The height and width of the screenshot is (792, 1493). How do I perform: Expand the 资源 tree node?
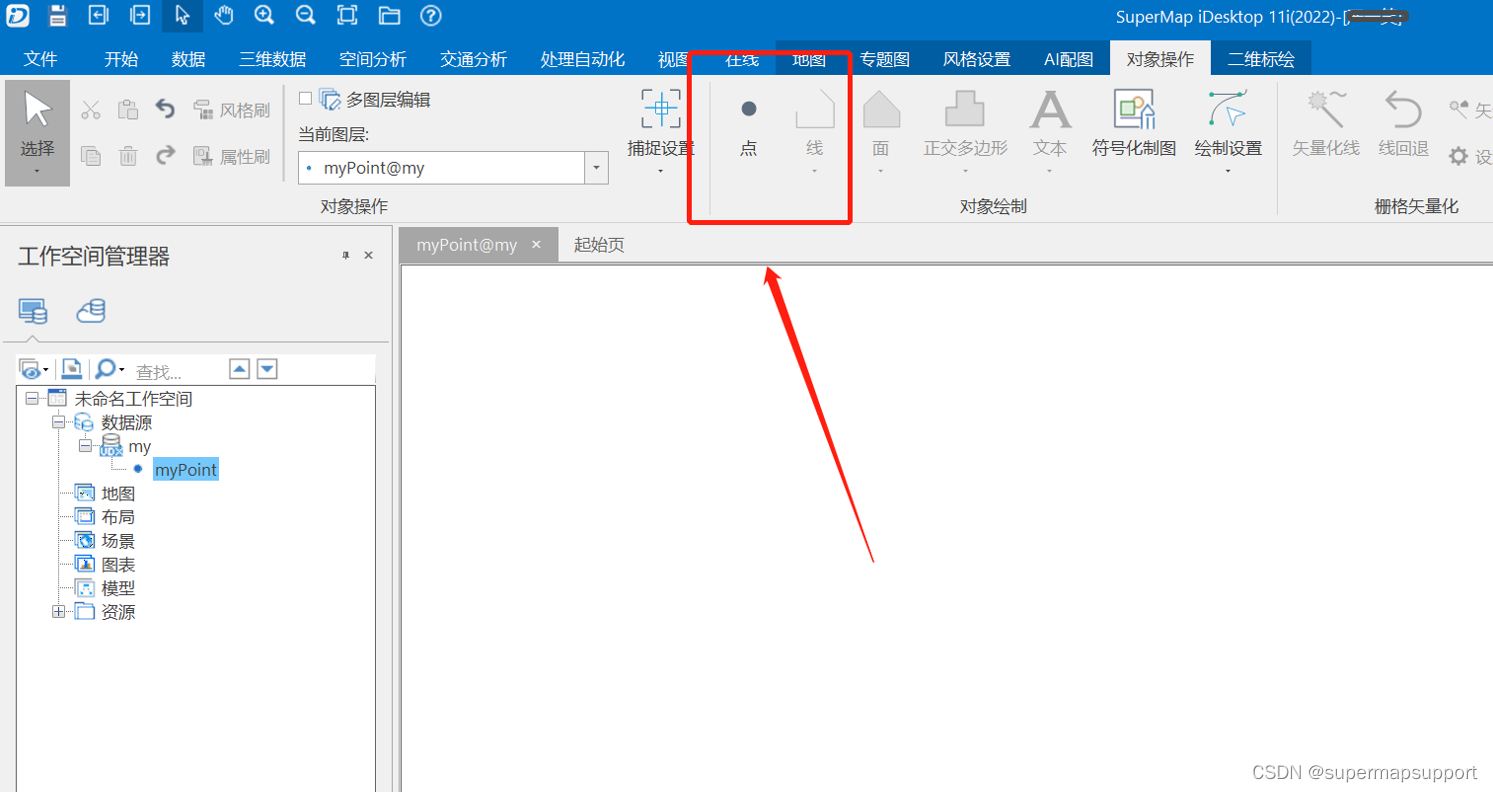(58, 612)
